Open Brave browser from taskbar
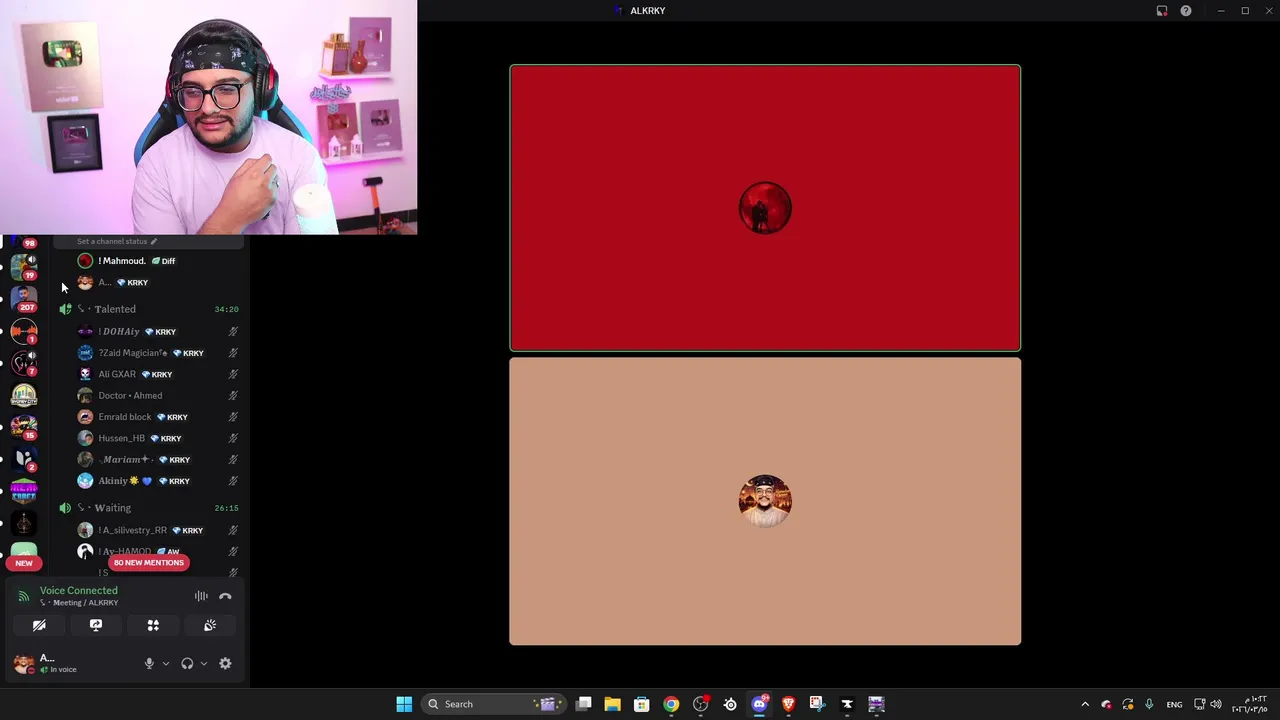The image size is (1280, 720). tap(788, 704)
